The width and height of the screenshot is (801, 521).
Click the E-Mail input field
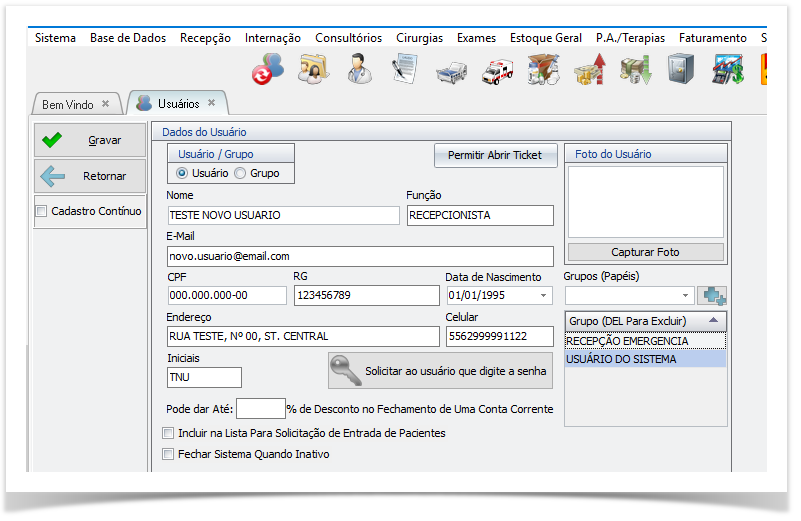click(x=359, y=256)
